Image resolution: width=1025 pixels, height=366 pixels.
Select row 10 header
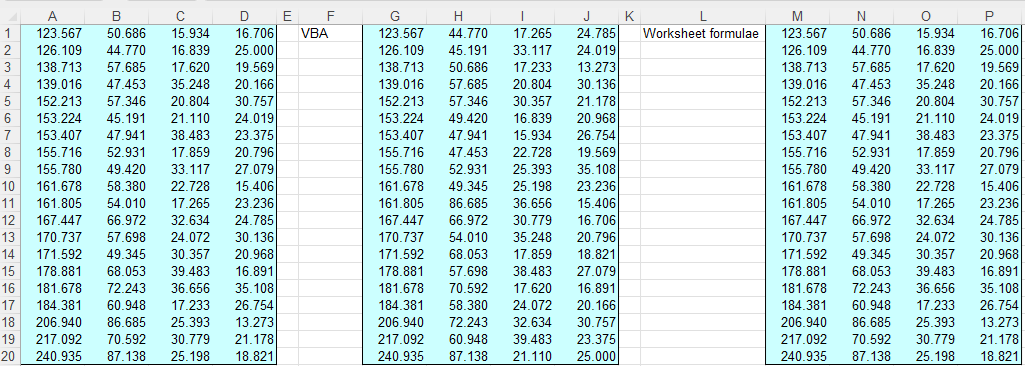pyautogui.click(x=10, y=186)
